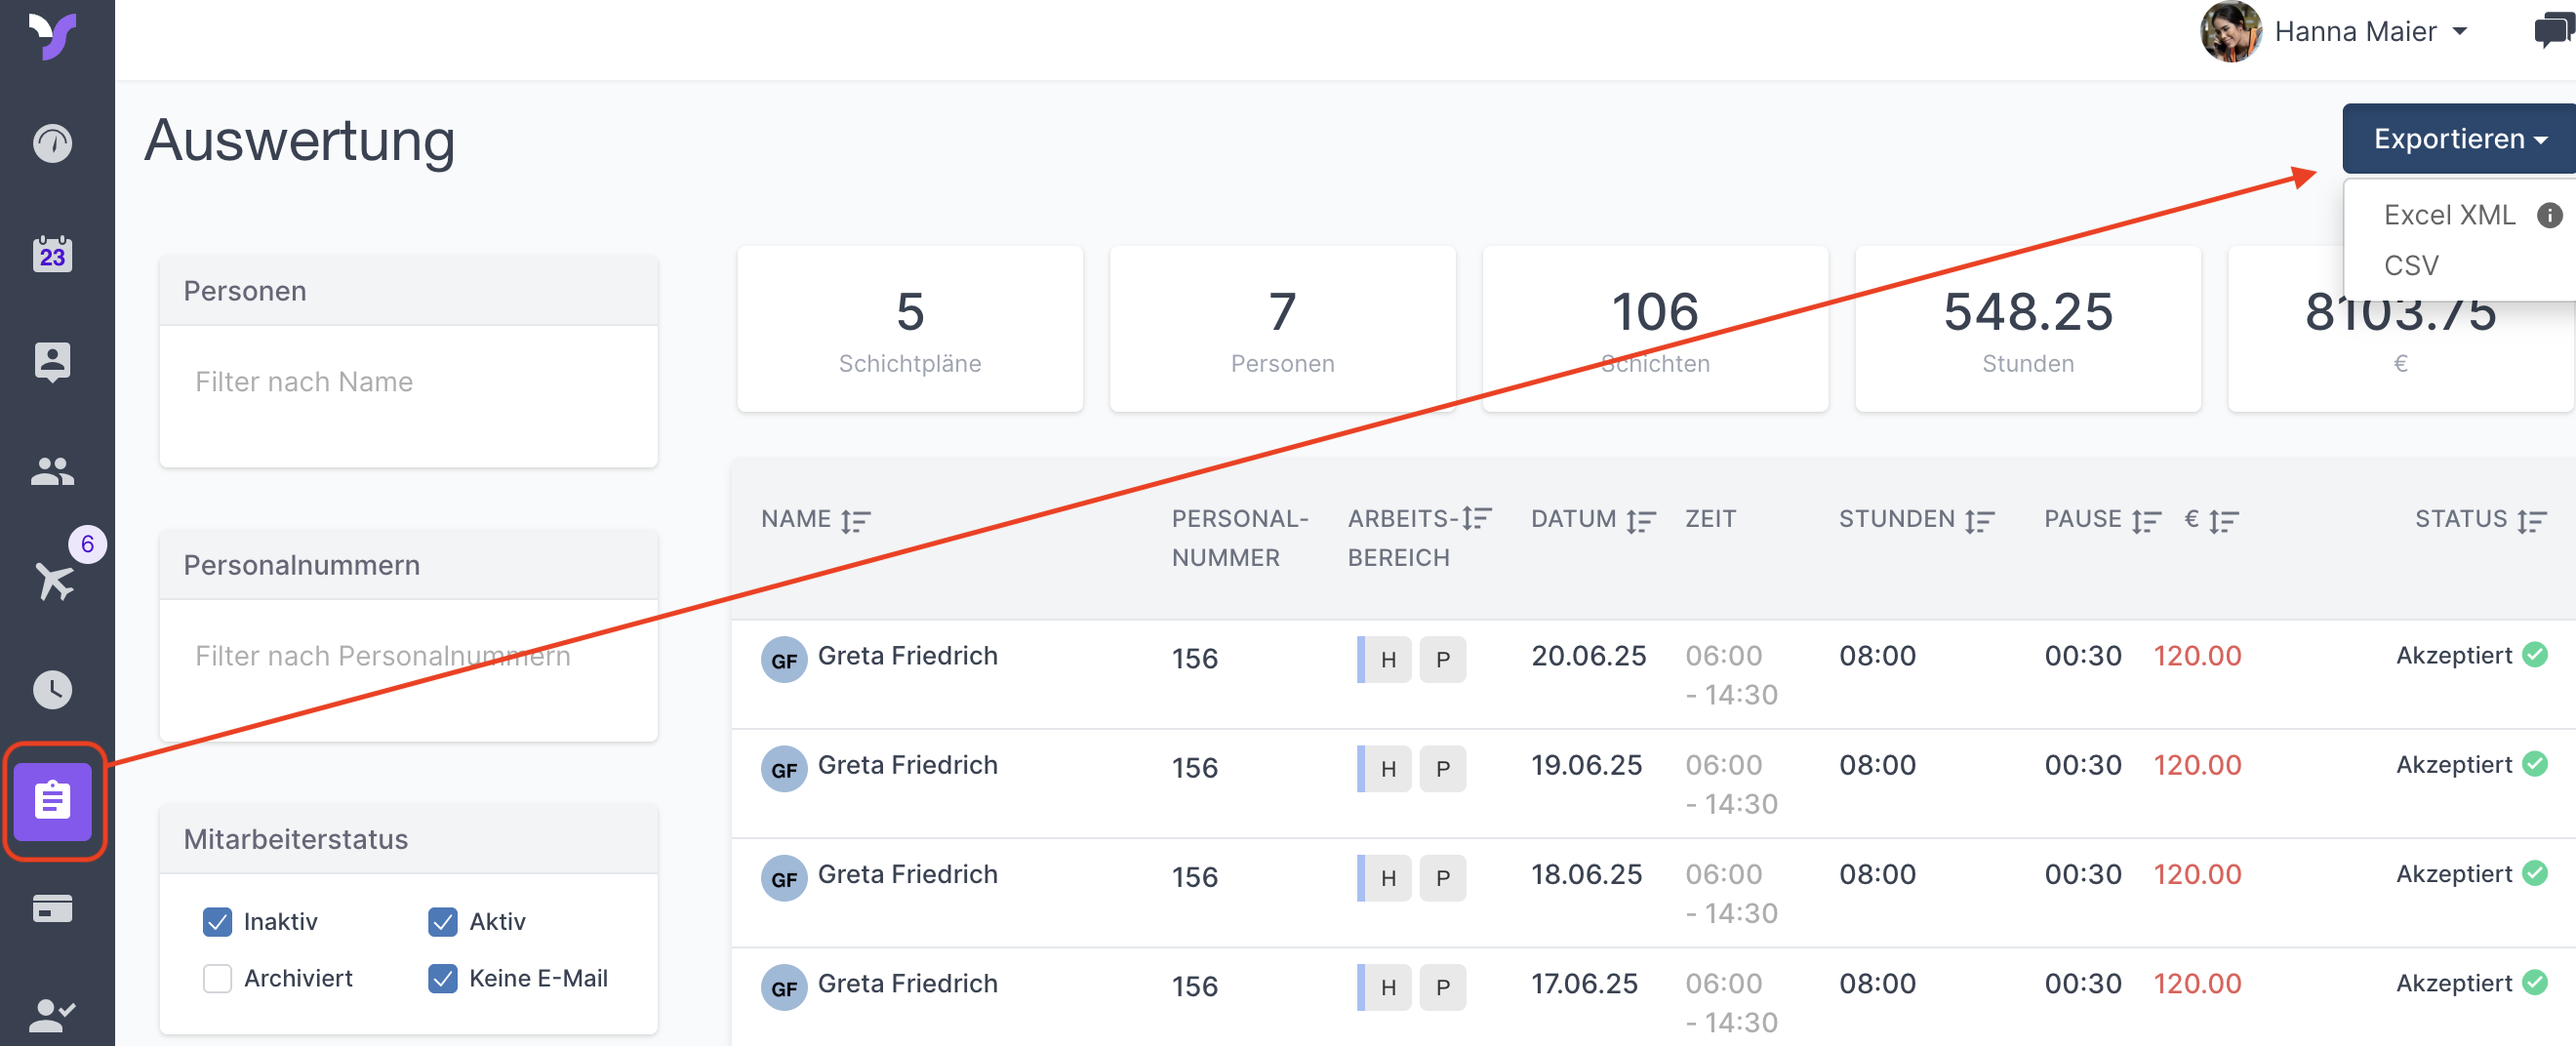2576x1046 pixels.
Task: Click the Filter nach Personalnummern field
Action: [x=408, y=656]
